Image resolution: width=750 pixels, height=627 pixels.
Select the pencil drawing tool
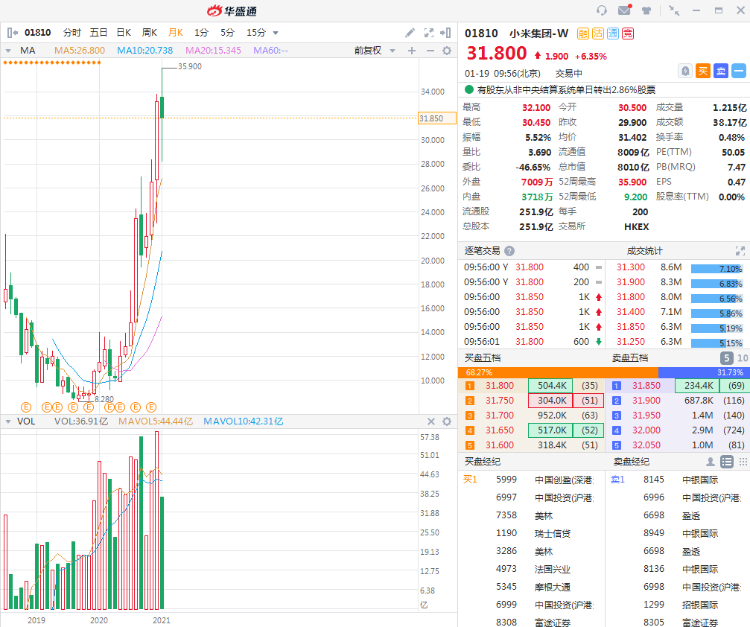pyautogui.click(x=410, y=33)
